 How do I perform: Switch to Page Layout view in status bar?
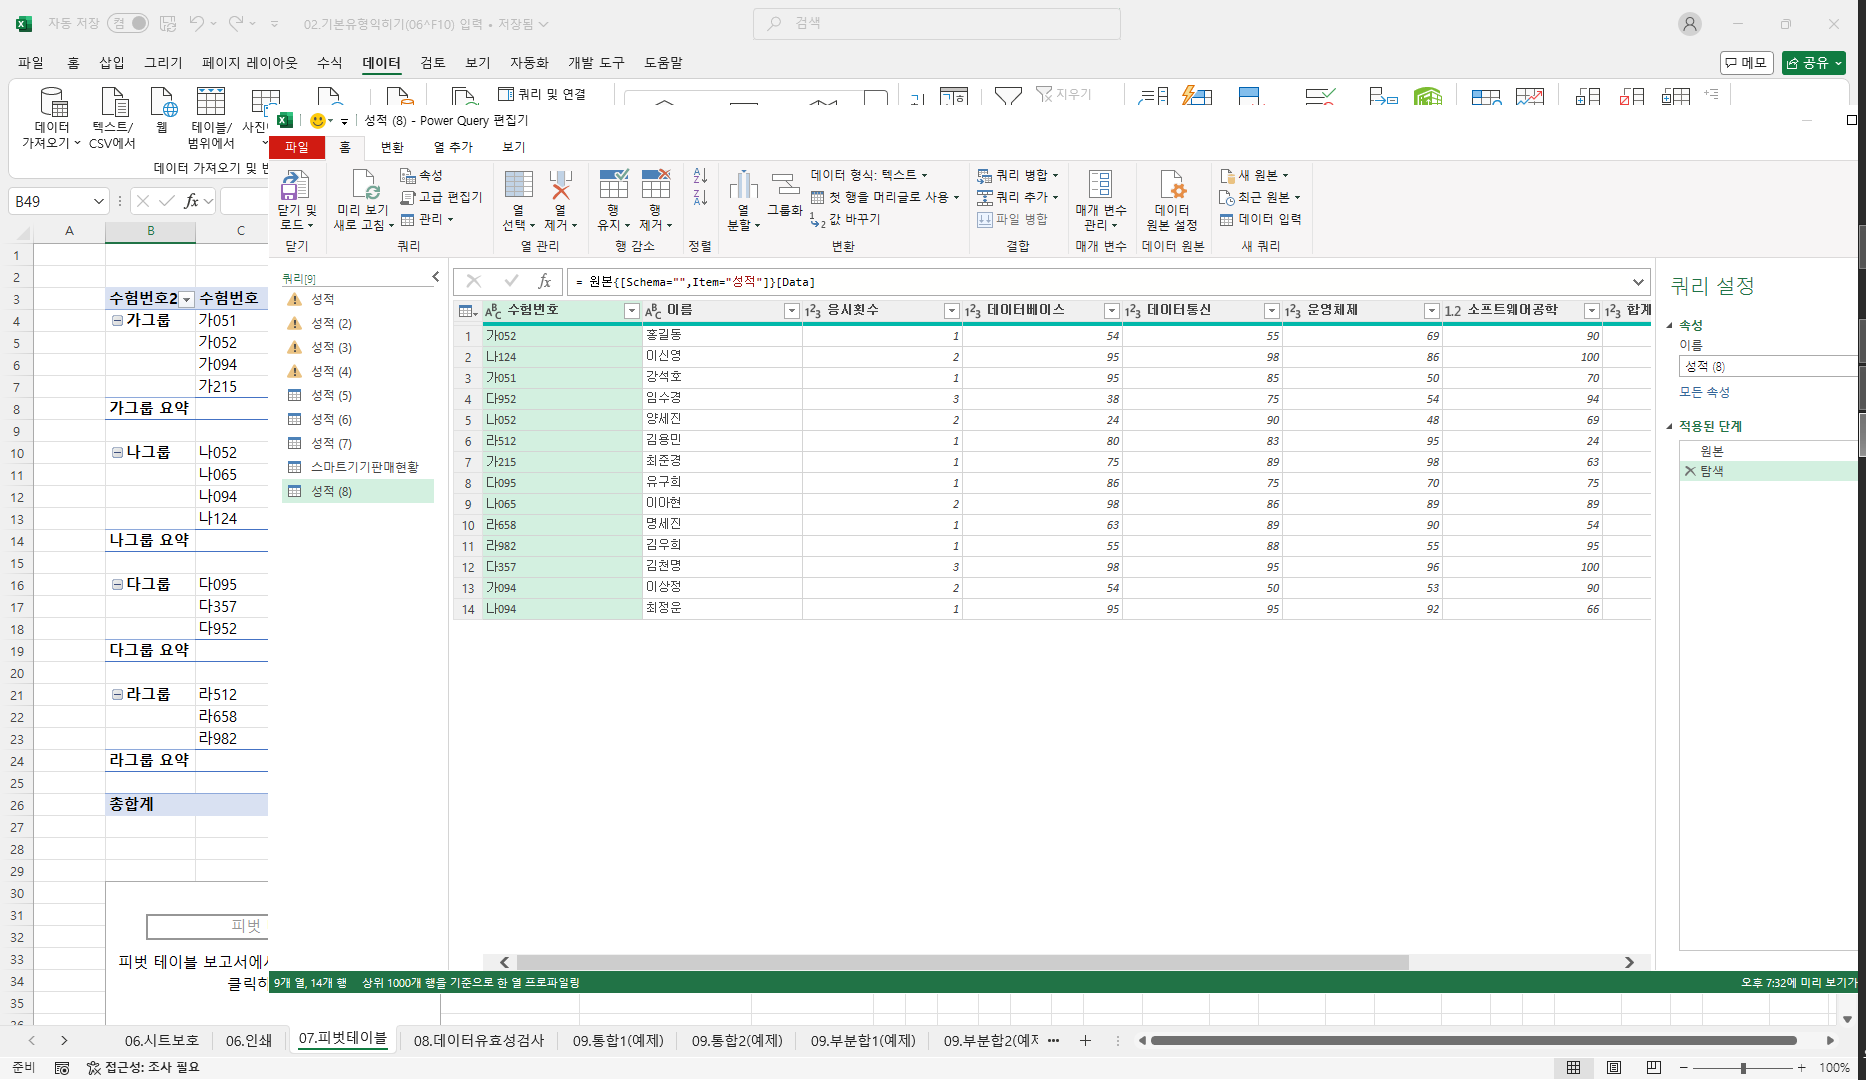tap(1614, 1068)
